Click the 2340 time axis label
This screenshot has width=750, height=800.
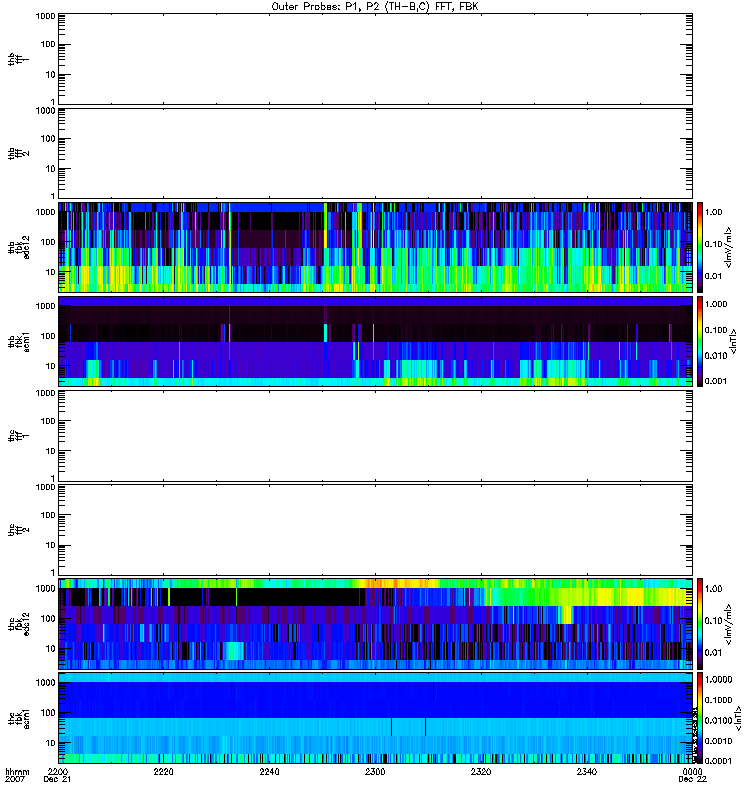tap(586, 773)
